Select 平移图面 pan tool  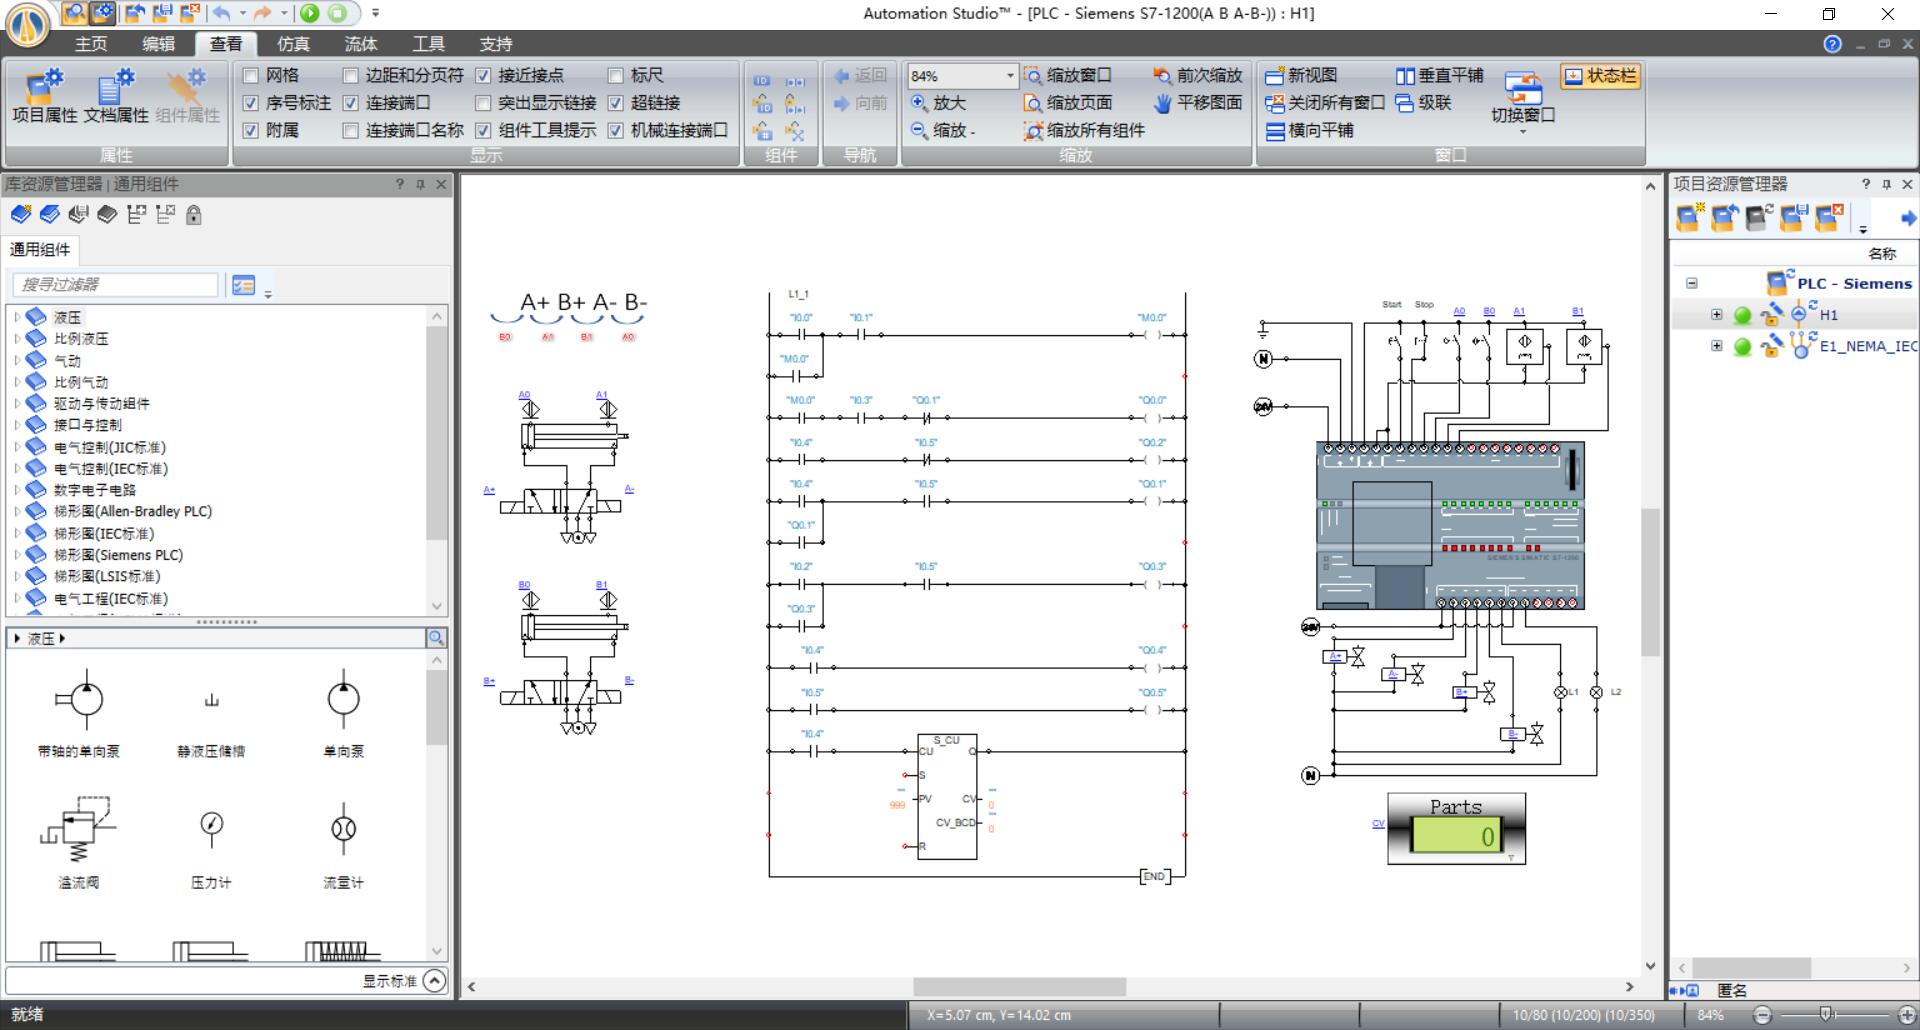click(1197, 103)
